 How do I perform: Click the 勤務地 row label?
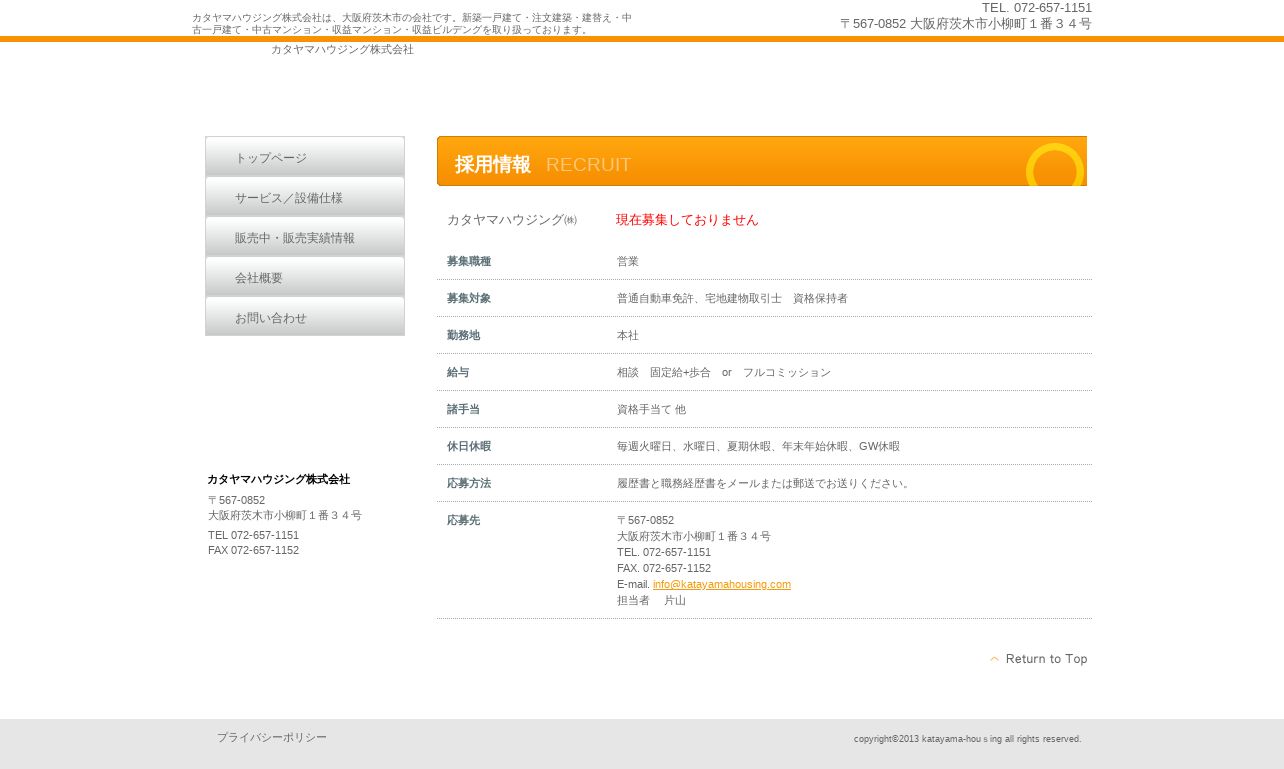(463, 335)
